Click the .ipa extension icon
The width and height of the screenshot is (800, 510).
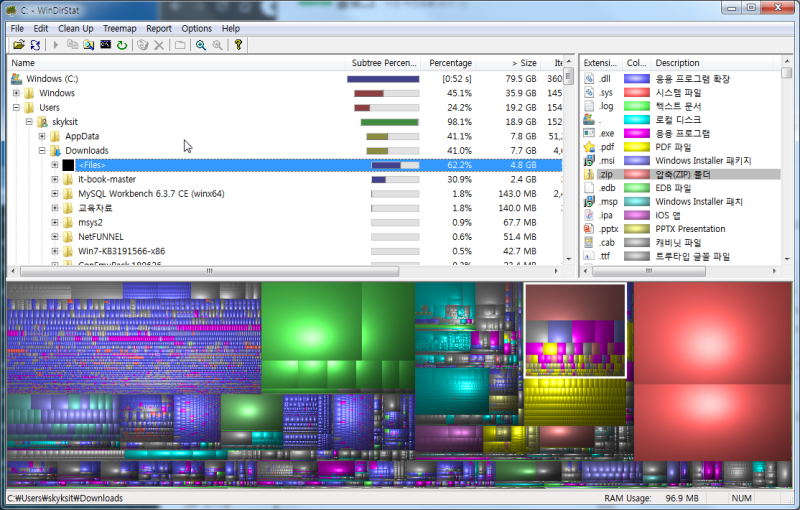(x=589, y=215)
